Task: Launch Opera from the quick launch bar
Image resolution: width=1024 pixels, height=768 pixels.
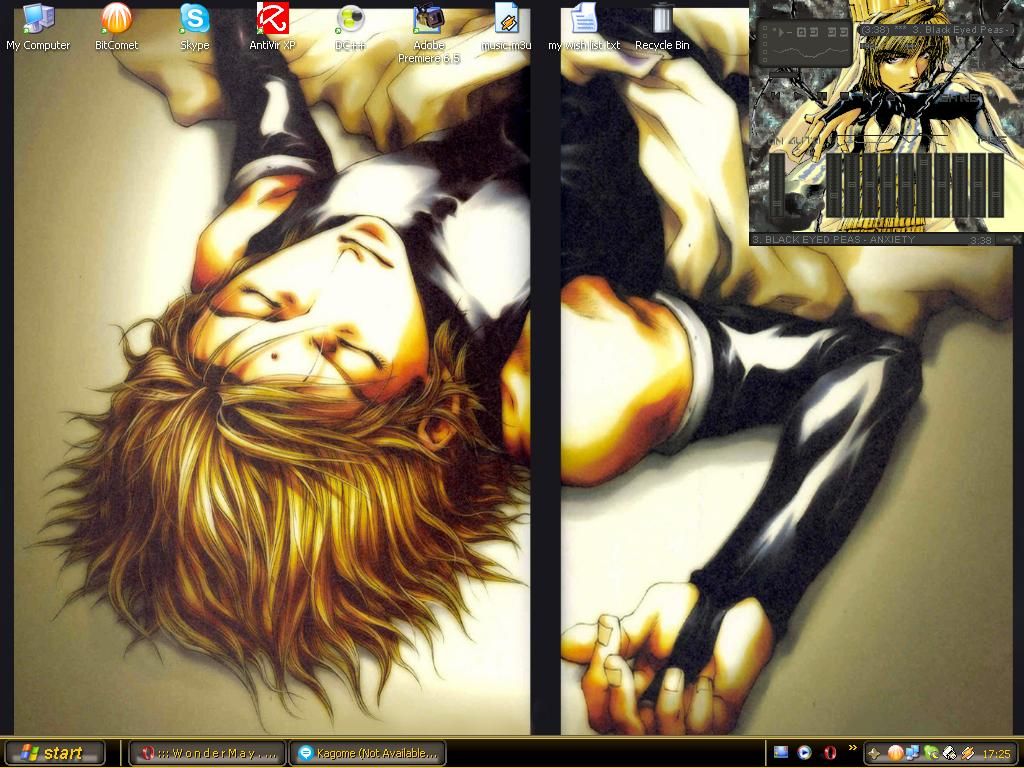Action: (829, 753)
